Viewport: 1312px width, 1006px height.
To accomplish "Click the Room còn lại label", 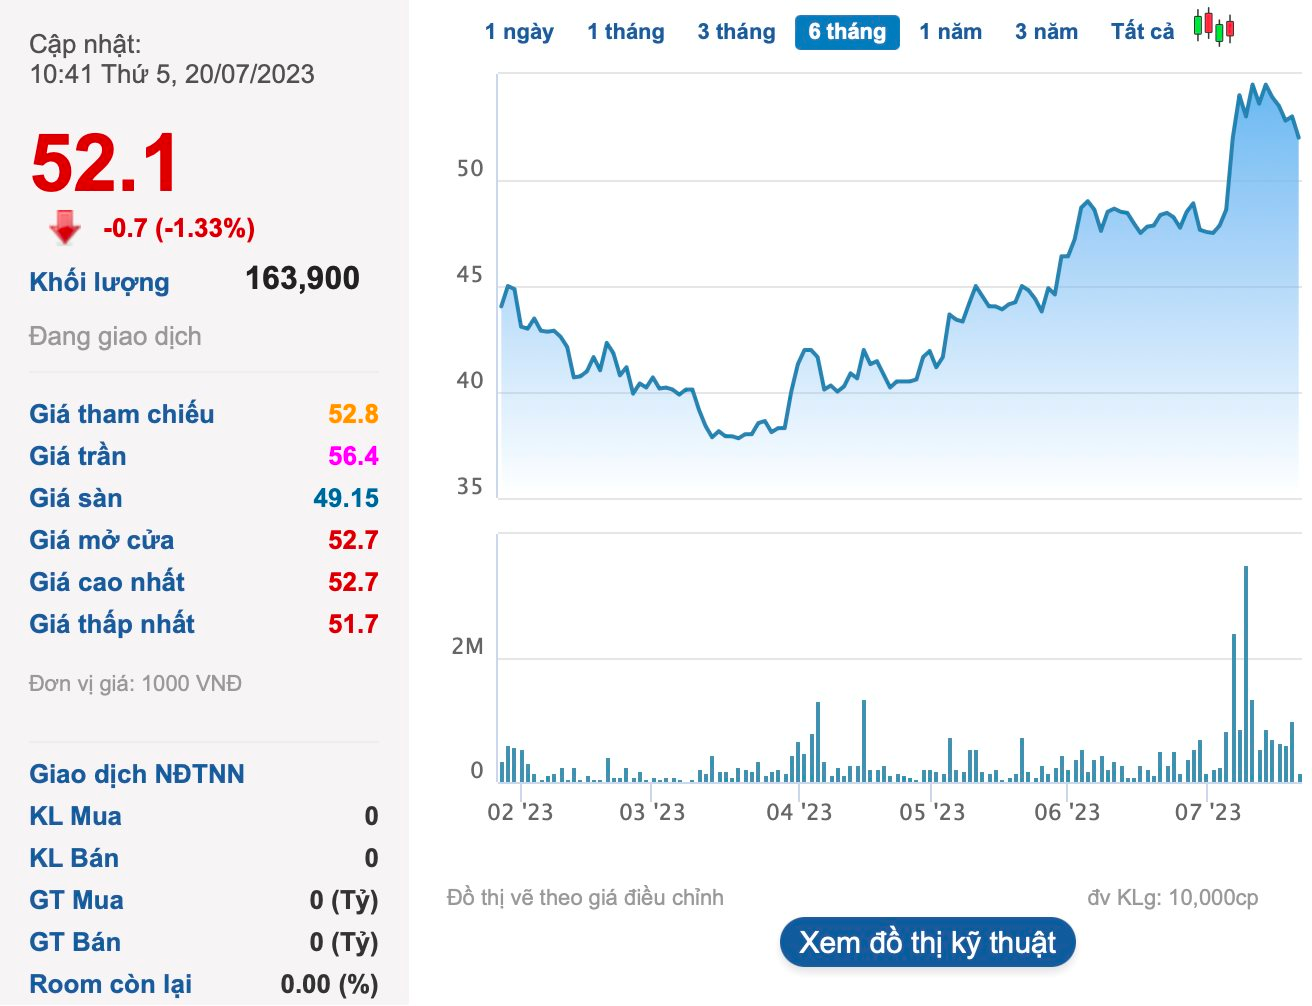I will [110, 984].
